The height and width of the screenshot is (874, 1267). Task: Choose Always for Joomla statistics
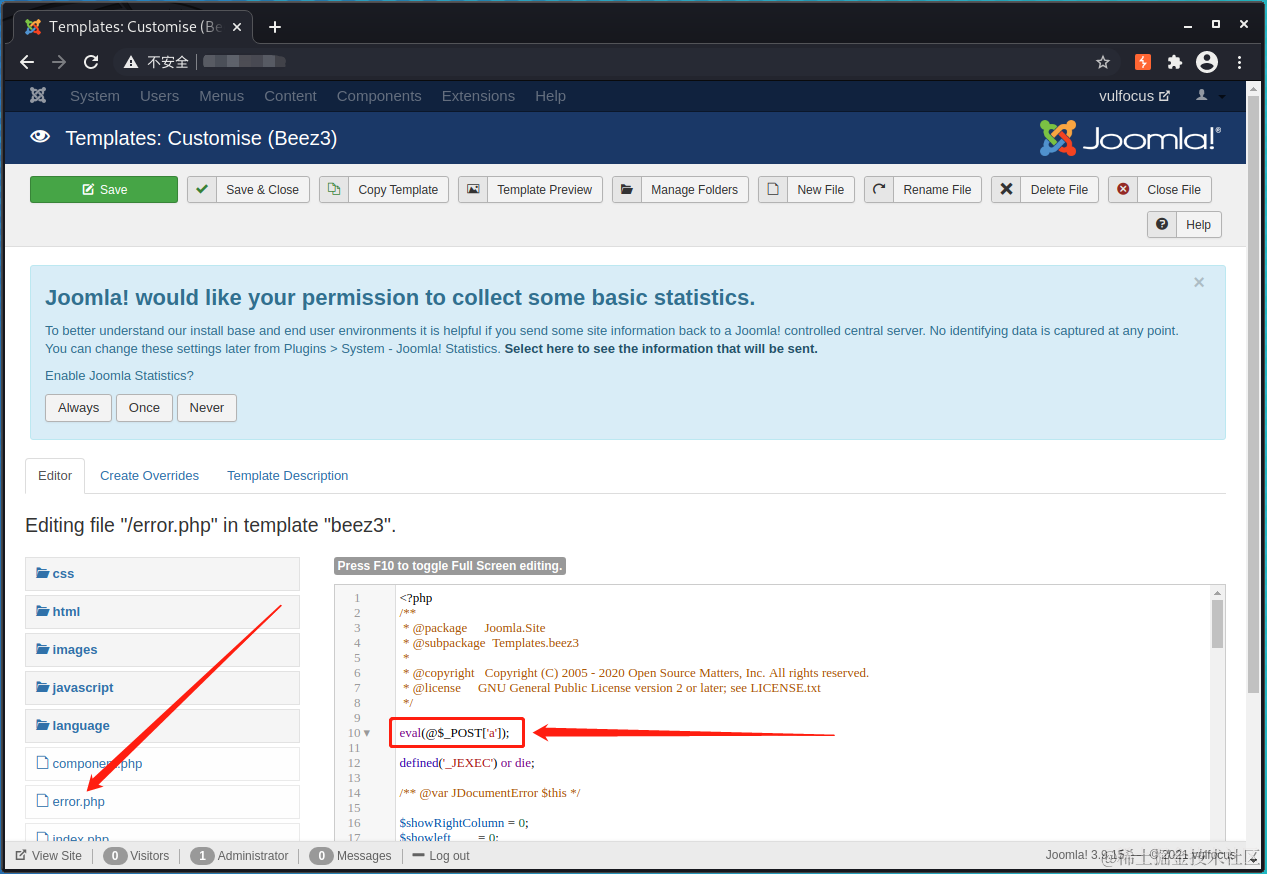(78, 408)
